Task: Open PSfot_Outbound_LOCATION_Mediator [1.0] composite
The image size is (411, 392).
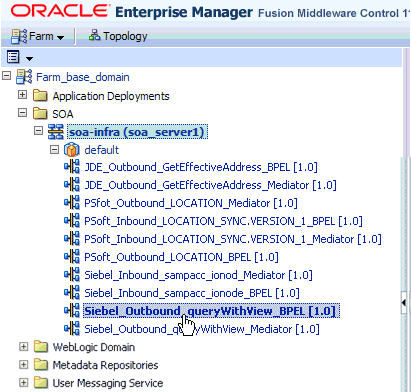Action: (191, 203)
